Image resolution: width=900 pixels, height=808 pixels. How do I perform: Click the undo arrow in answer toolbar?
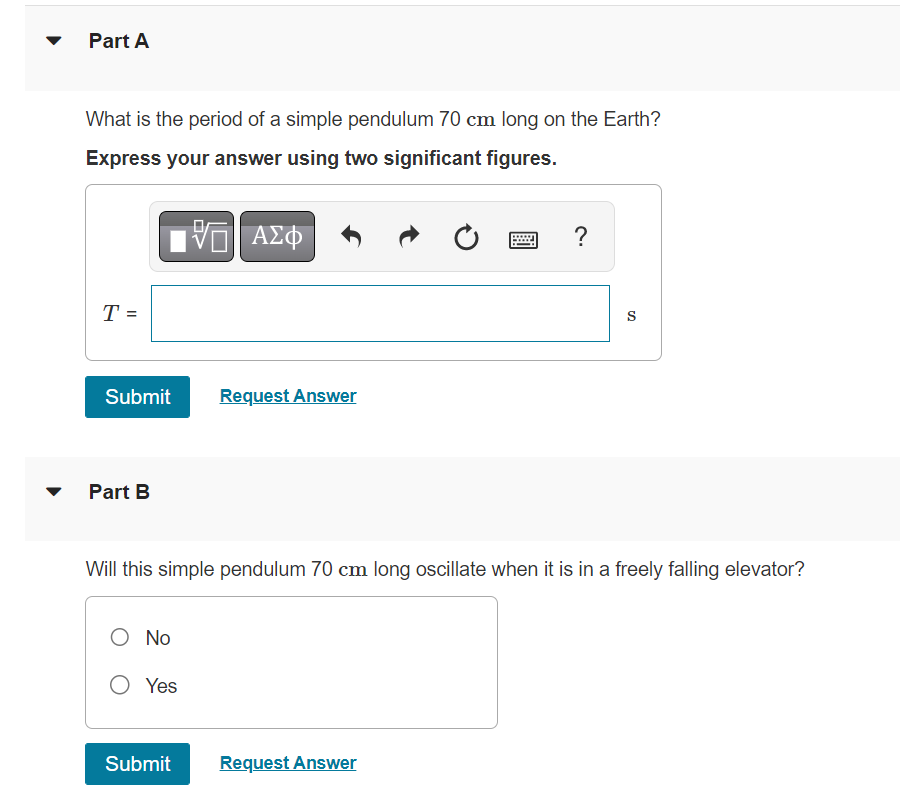coord(350,238)
